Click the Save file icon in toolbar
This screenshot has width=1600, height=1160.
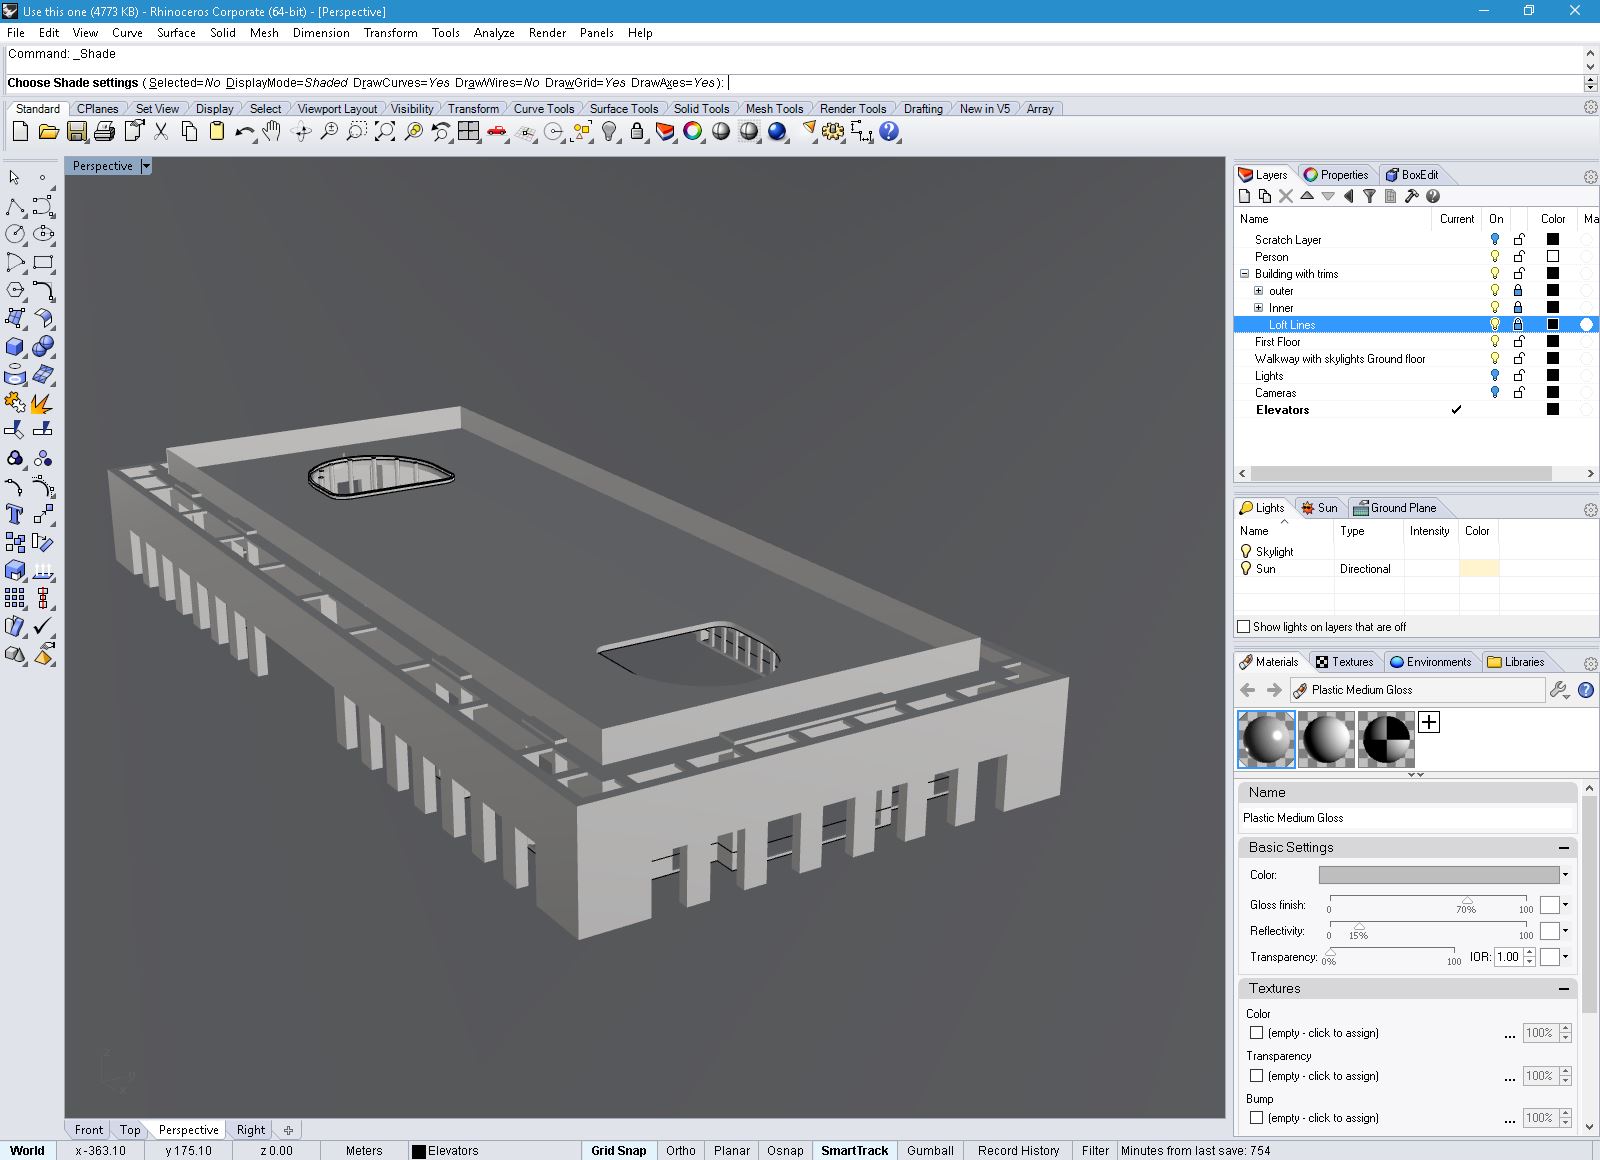click(x=76, y=131)
